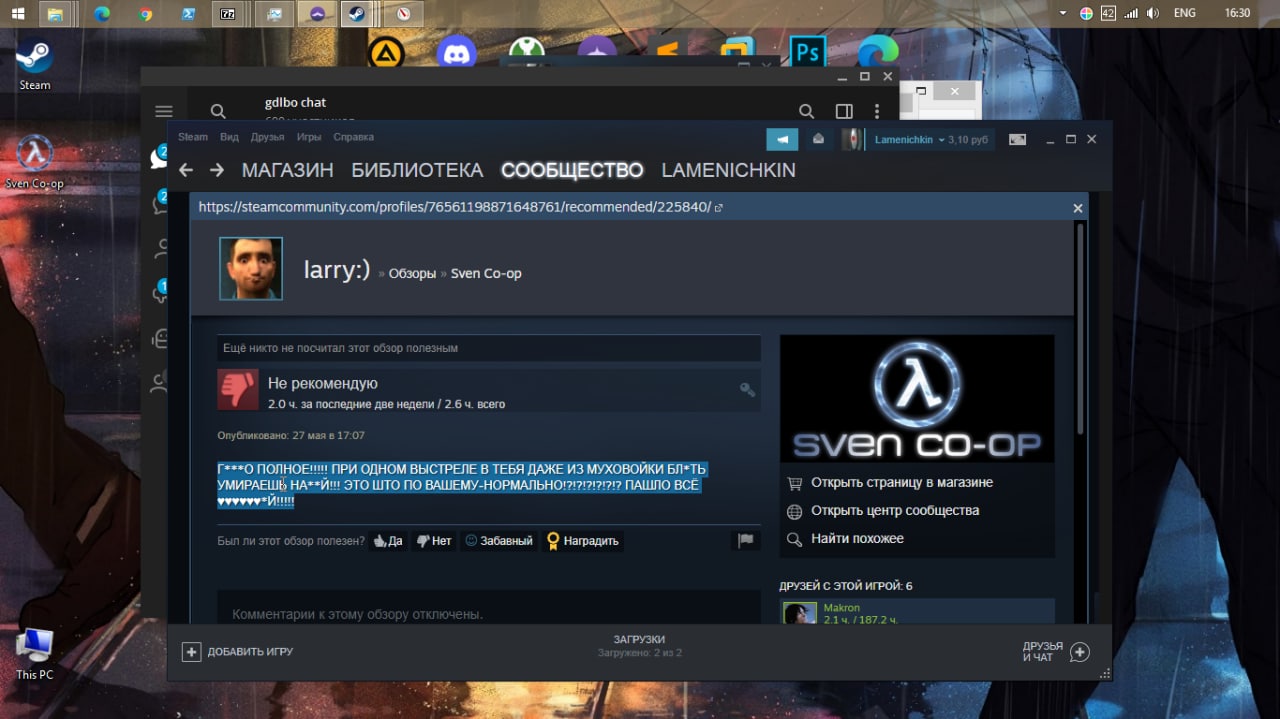Screen dimensions: 1280x719
Task: Click ДОБАВИТЬ ИГРУ at bottom left
Action: (x=238, y=652)
